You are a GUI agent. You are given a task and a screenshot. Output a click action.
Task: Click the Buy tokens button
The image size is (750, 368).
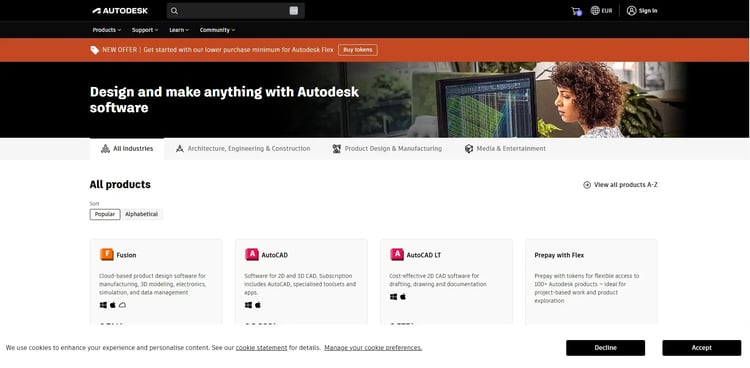click(358, 50)
